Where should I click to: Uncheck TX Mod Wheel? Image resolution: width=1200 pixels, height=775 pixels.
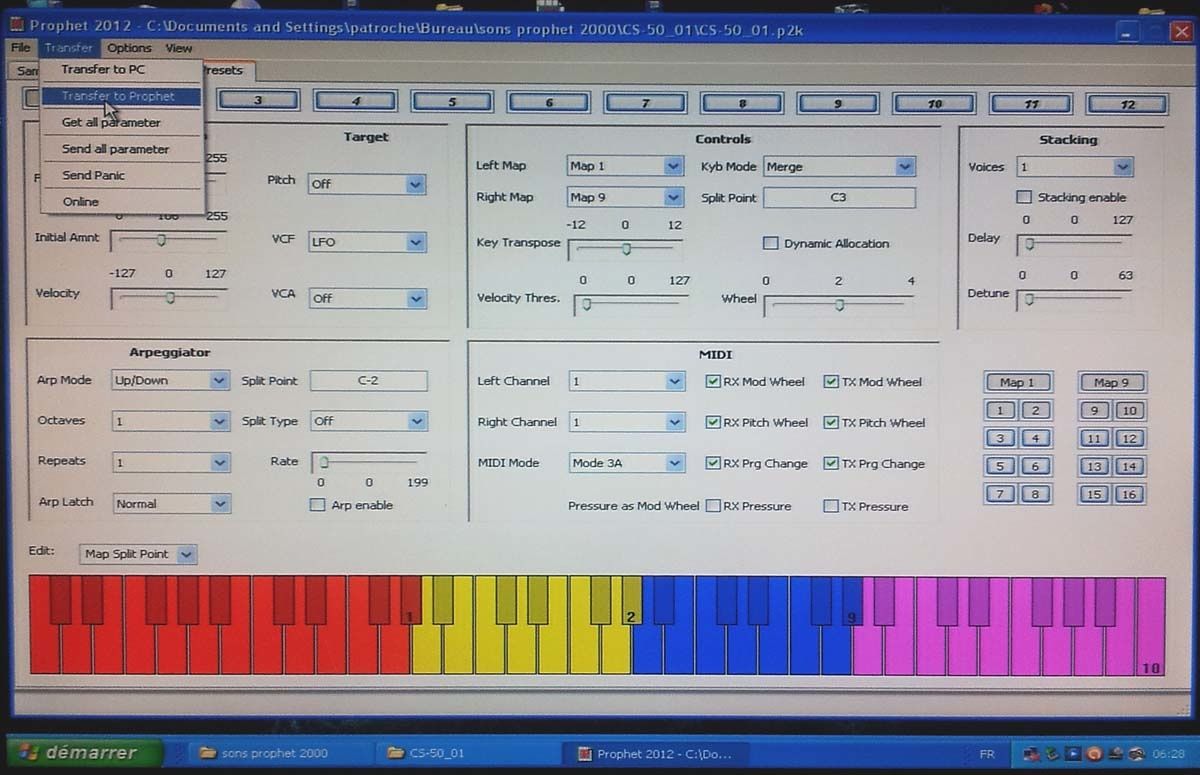tap(831, 381)
